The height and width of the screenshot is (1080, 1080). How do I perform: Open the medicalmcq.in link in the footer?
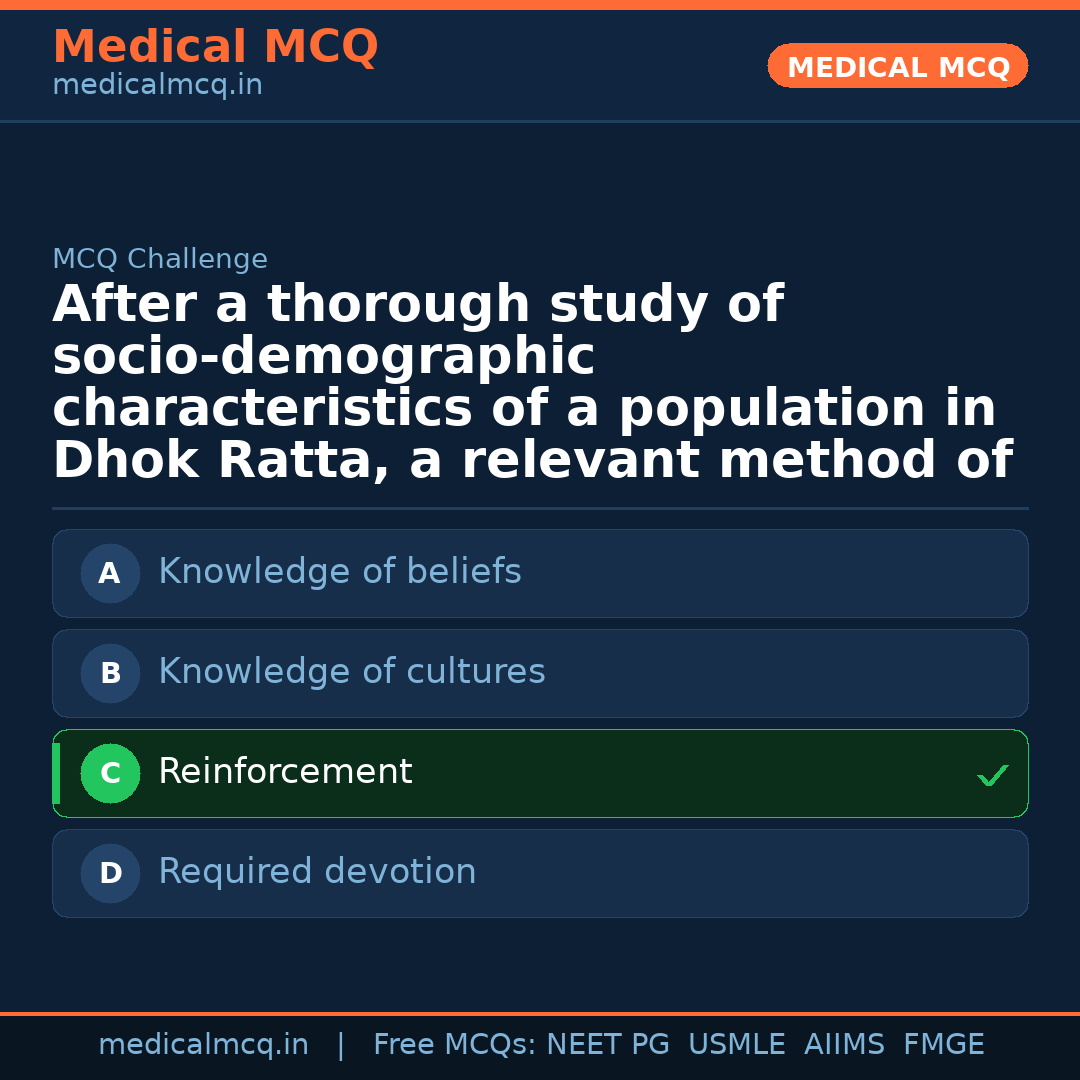pos(203,1045)
